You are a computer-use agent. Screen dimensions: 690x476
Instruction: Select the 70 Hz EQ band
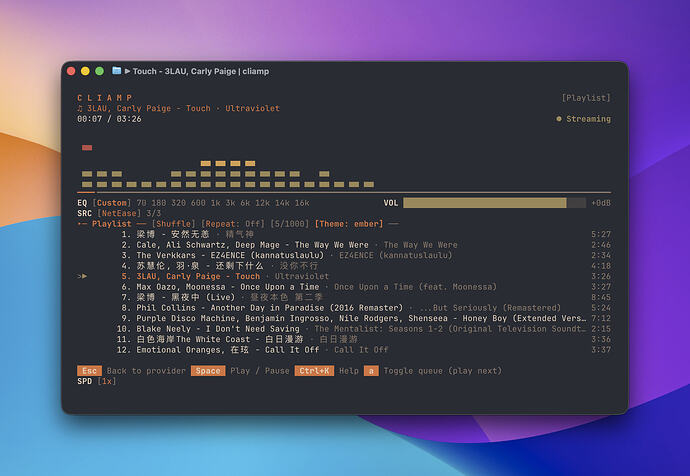pos(141,203)
